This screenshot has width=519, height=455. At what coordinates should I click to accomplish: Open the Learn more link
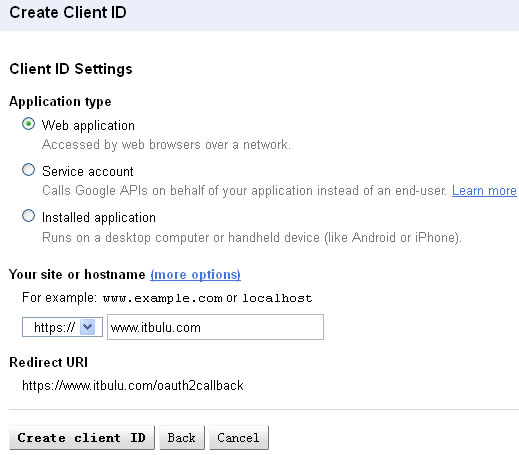pos(484,191)
